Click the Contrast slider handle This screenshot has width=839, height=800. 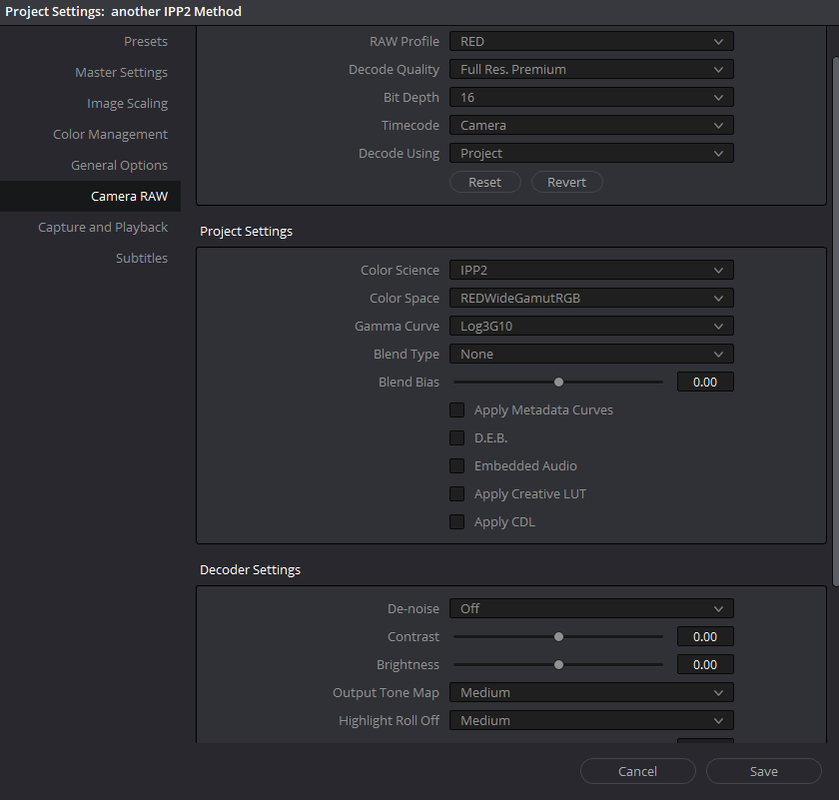click(x=559, y=637)
